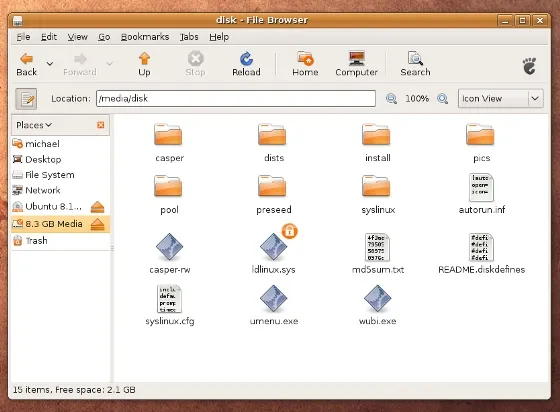Screen dimensions: 560x412
Task: Select the preseed folder
Action: [x=274, y=194]
